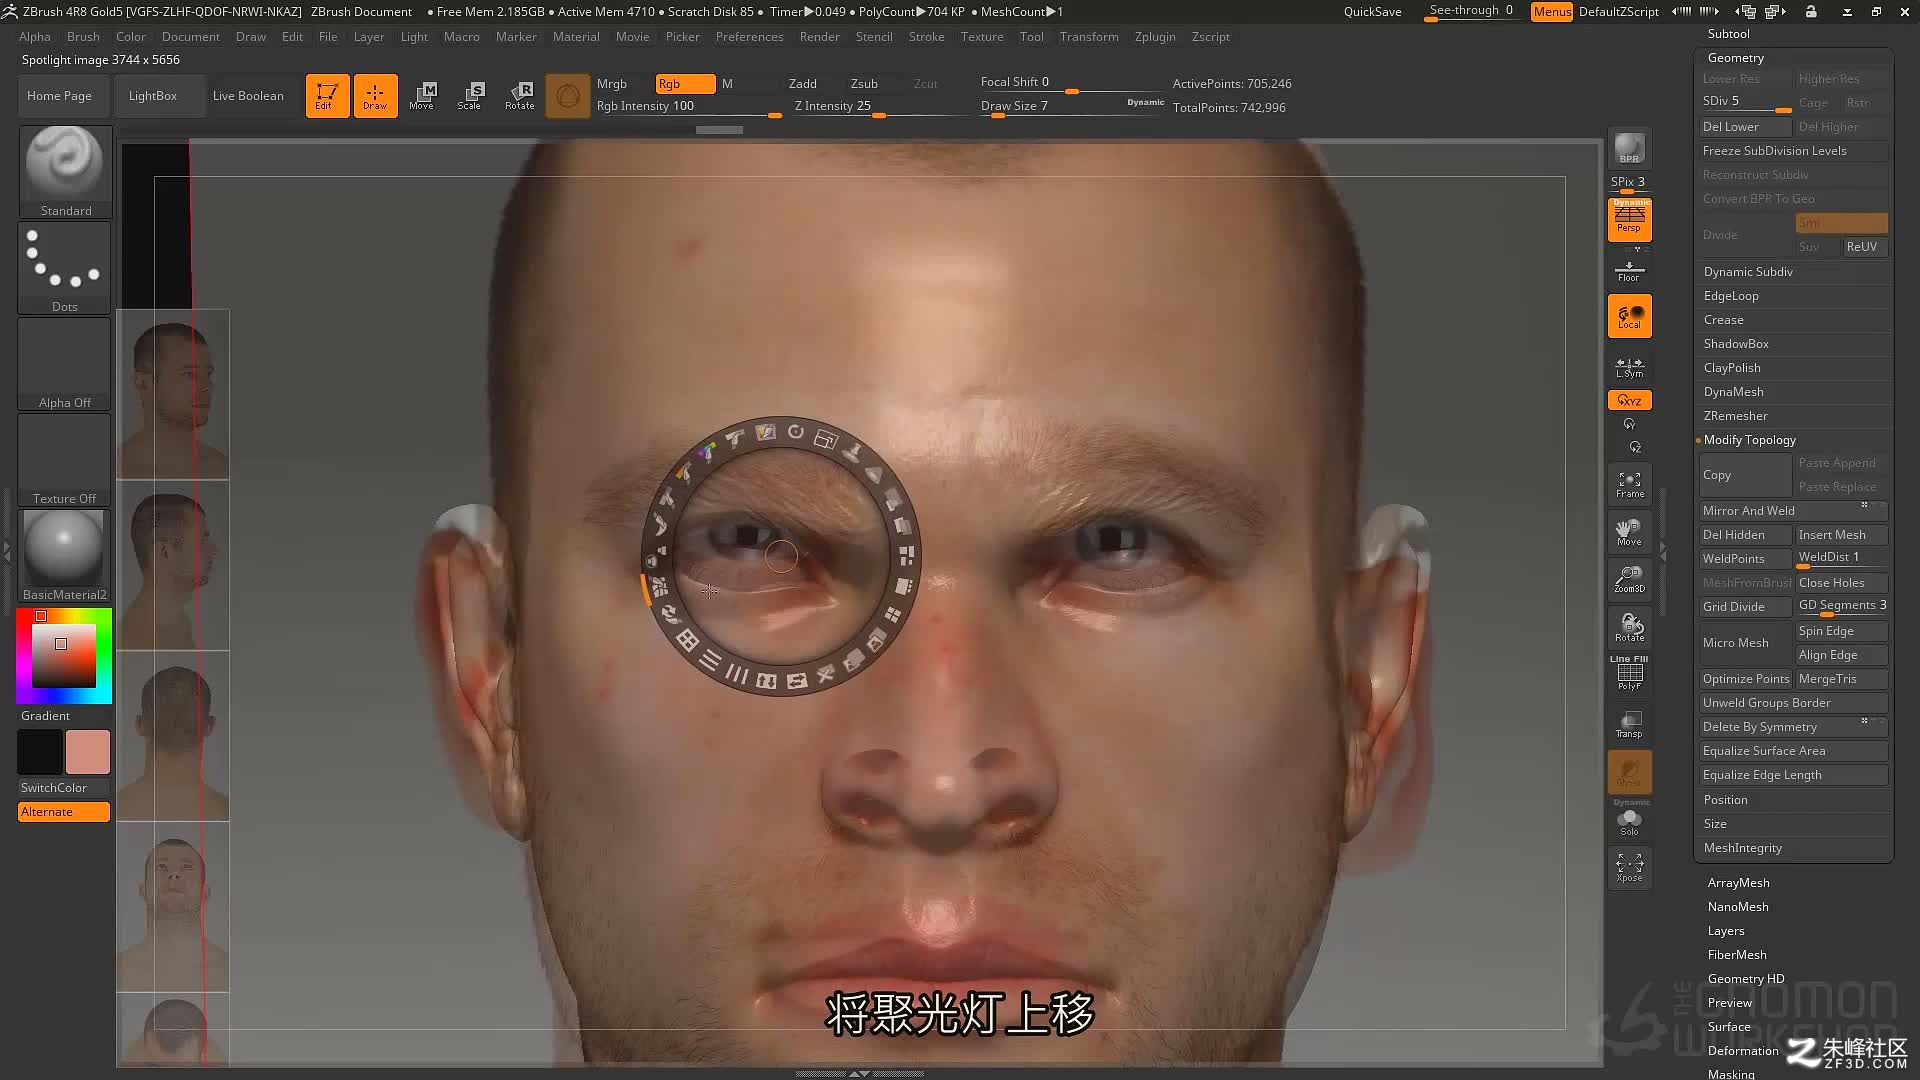Switch to Move transform tool
This screenshot has height=1080, width=1920.
click(x=422, y=96)
